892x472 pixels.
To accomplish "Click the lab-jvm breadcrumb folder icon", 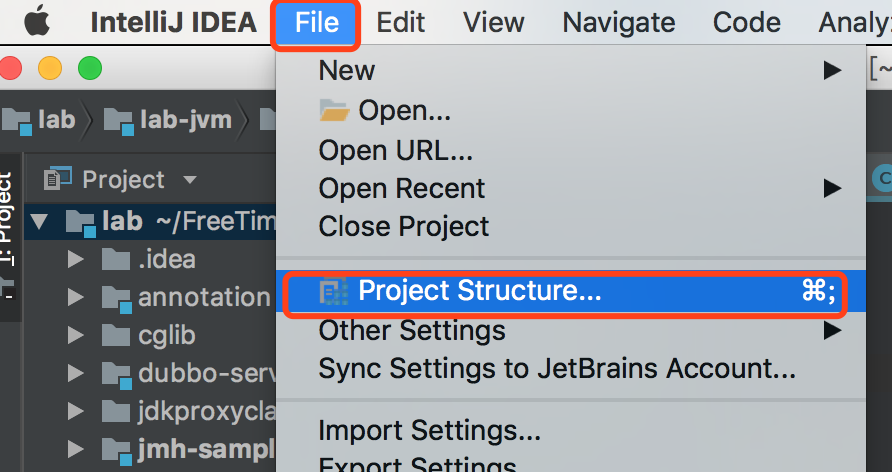I will (x=119, y=121).
